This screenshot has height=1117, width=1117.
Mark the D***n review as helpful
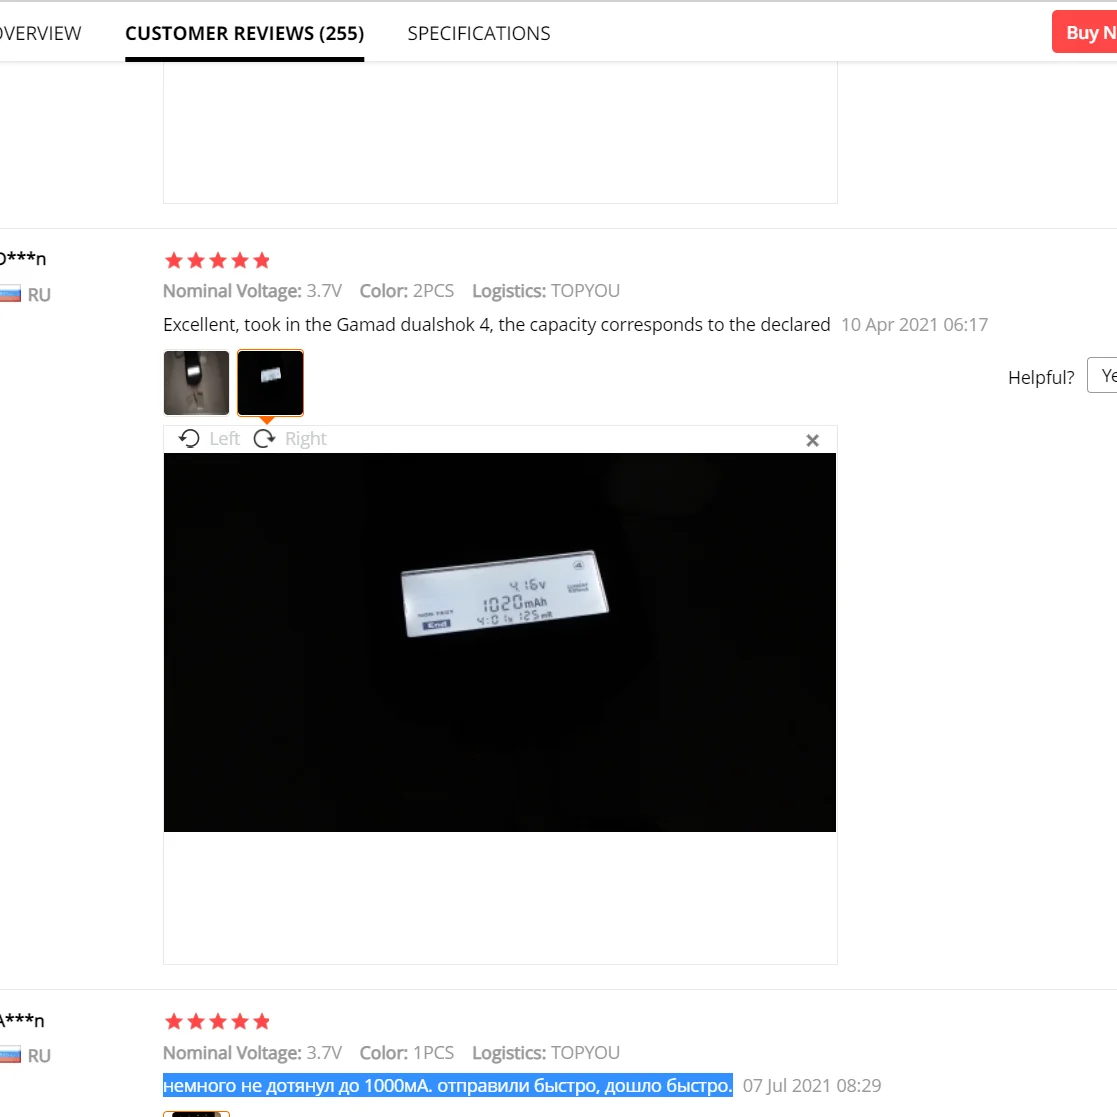click(x=1102, y=375)
